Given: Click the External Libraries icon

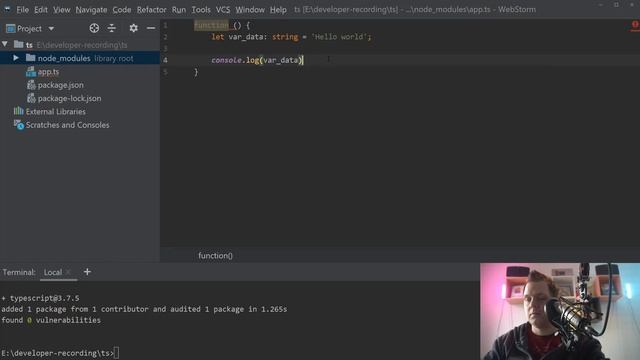Looking at the screenshot, I should tap(18, 111).
